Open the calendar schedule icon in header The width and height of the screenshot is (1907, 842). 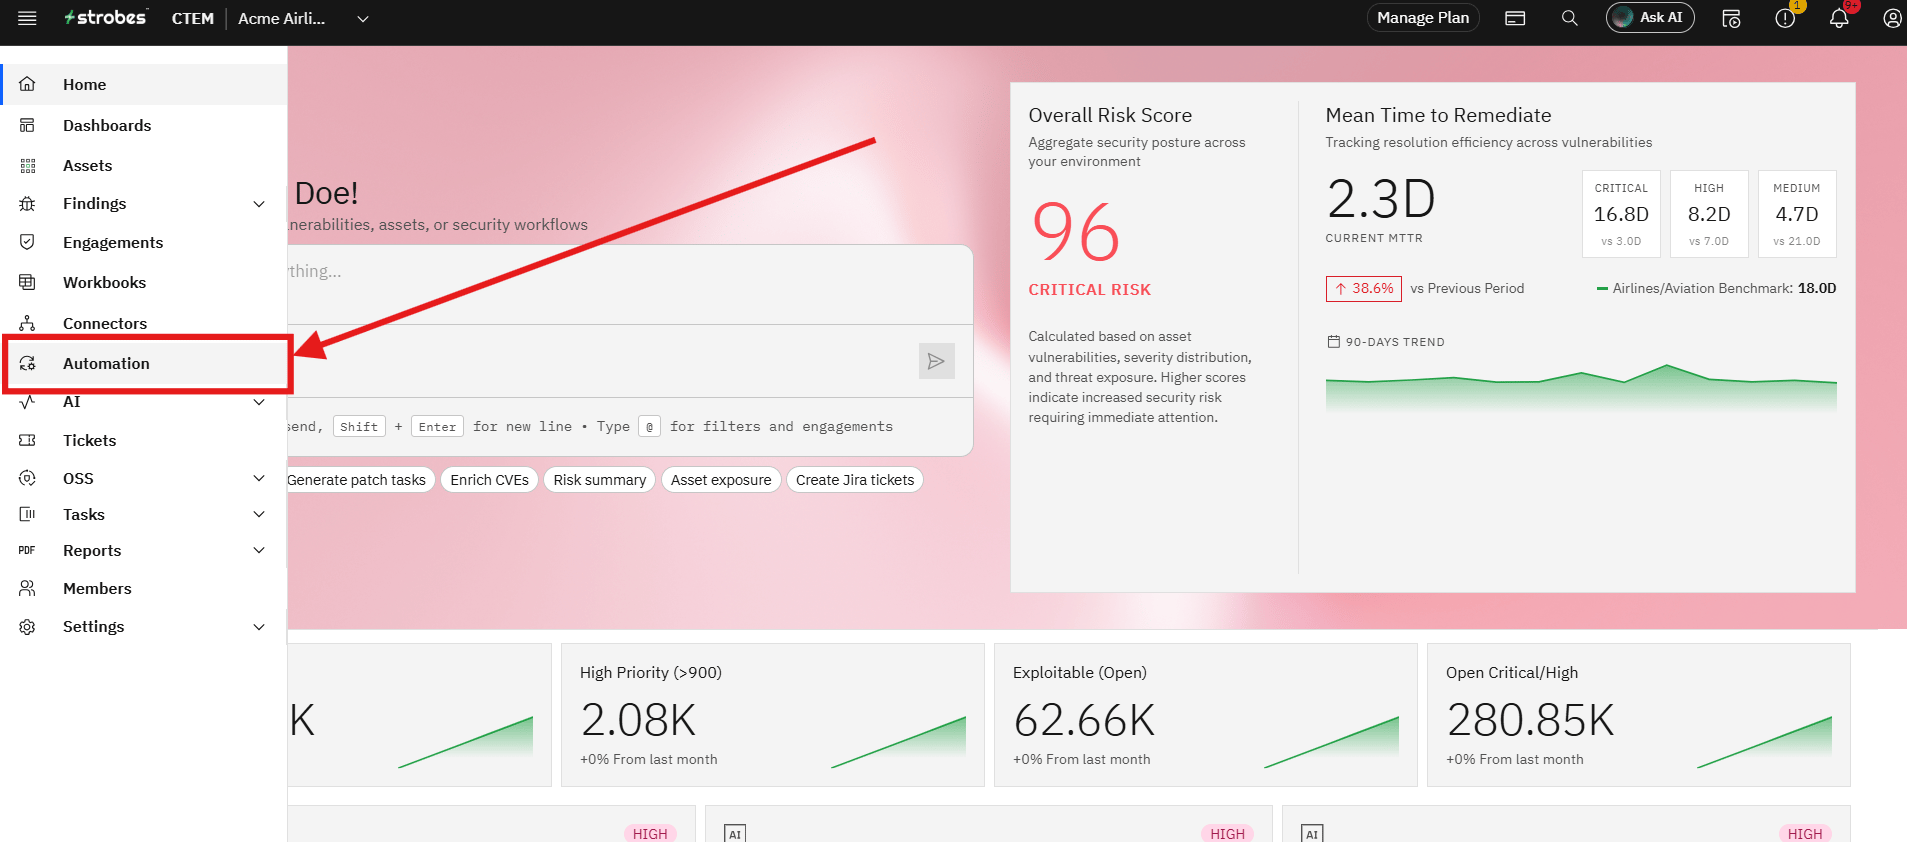click(x=1731, y=18)
